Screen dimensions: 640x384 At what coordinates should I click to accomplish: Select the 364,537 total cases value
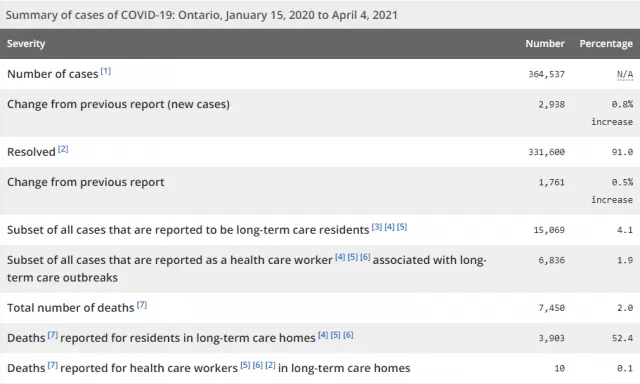click(547, 74)
